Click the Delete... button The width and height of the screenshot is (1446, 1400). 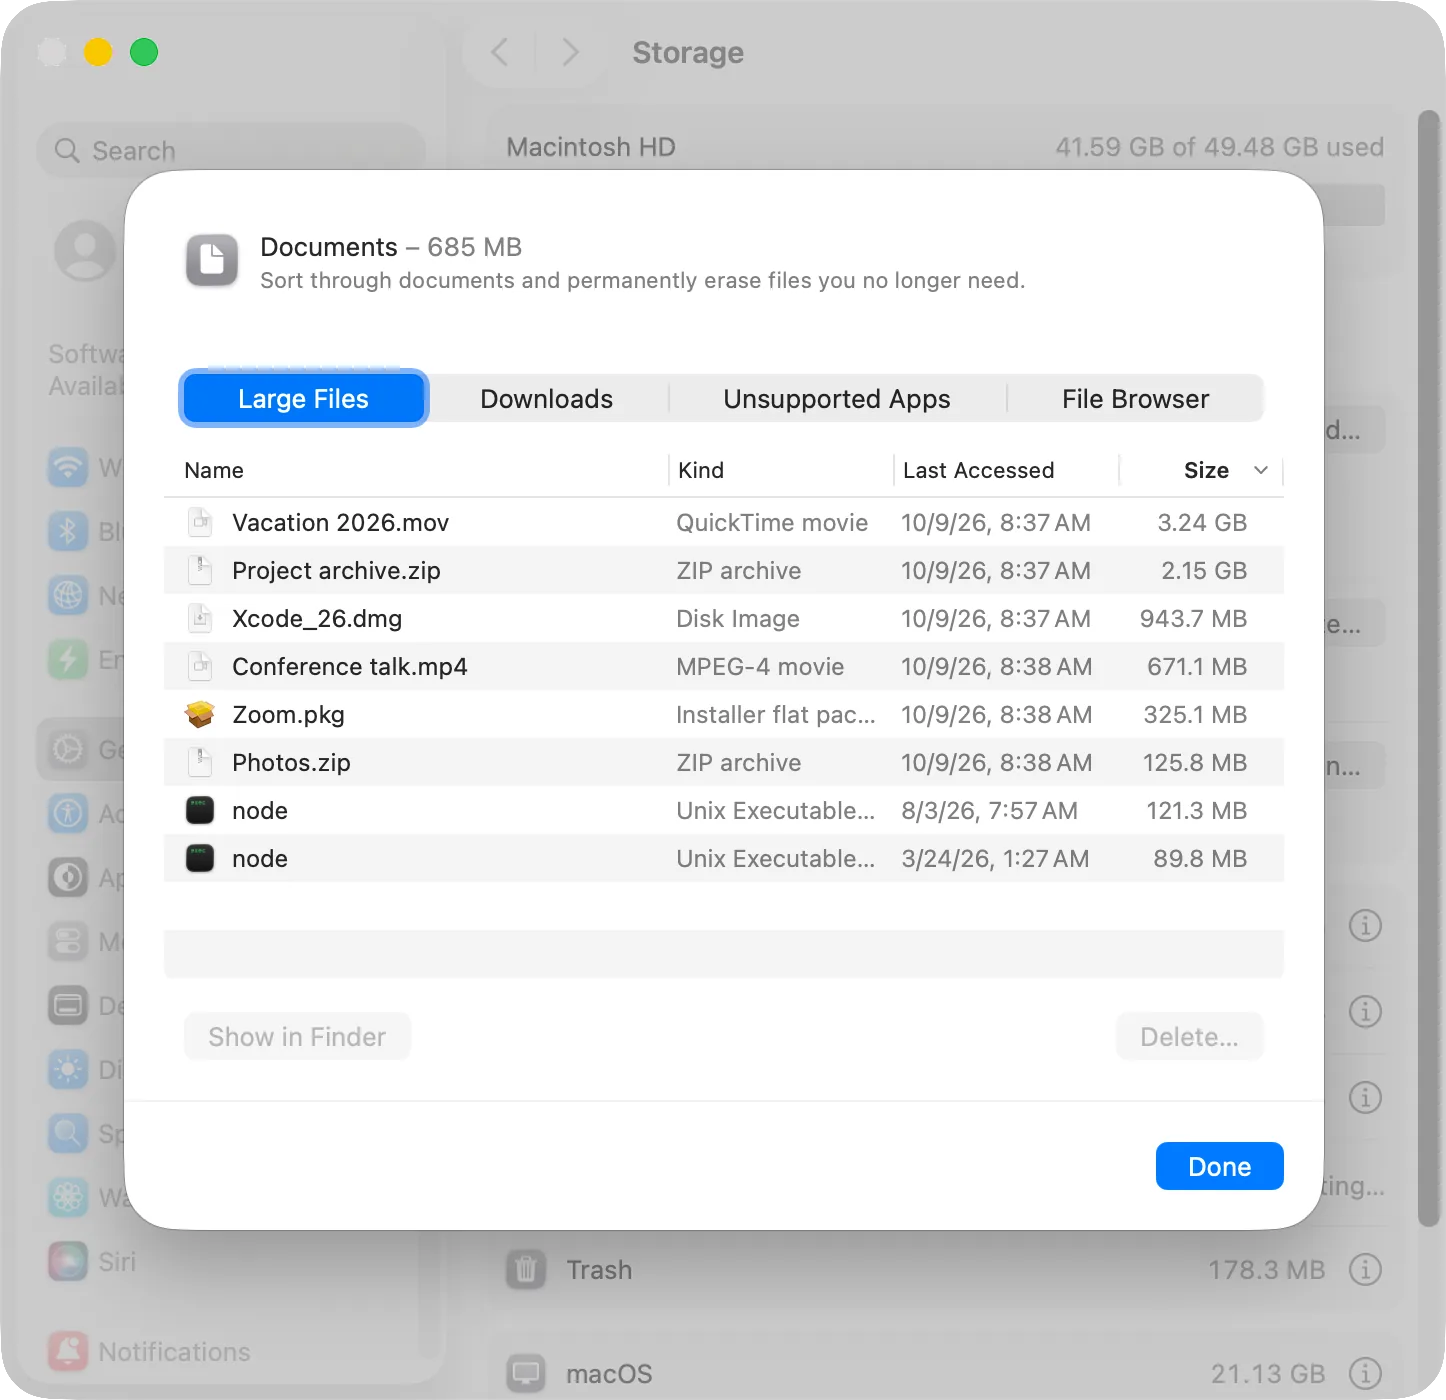pyautogui.click(x=1190, y=1037)
